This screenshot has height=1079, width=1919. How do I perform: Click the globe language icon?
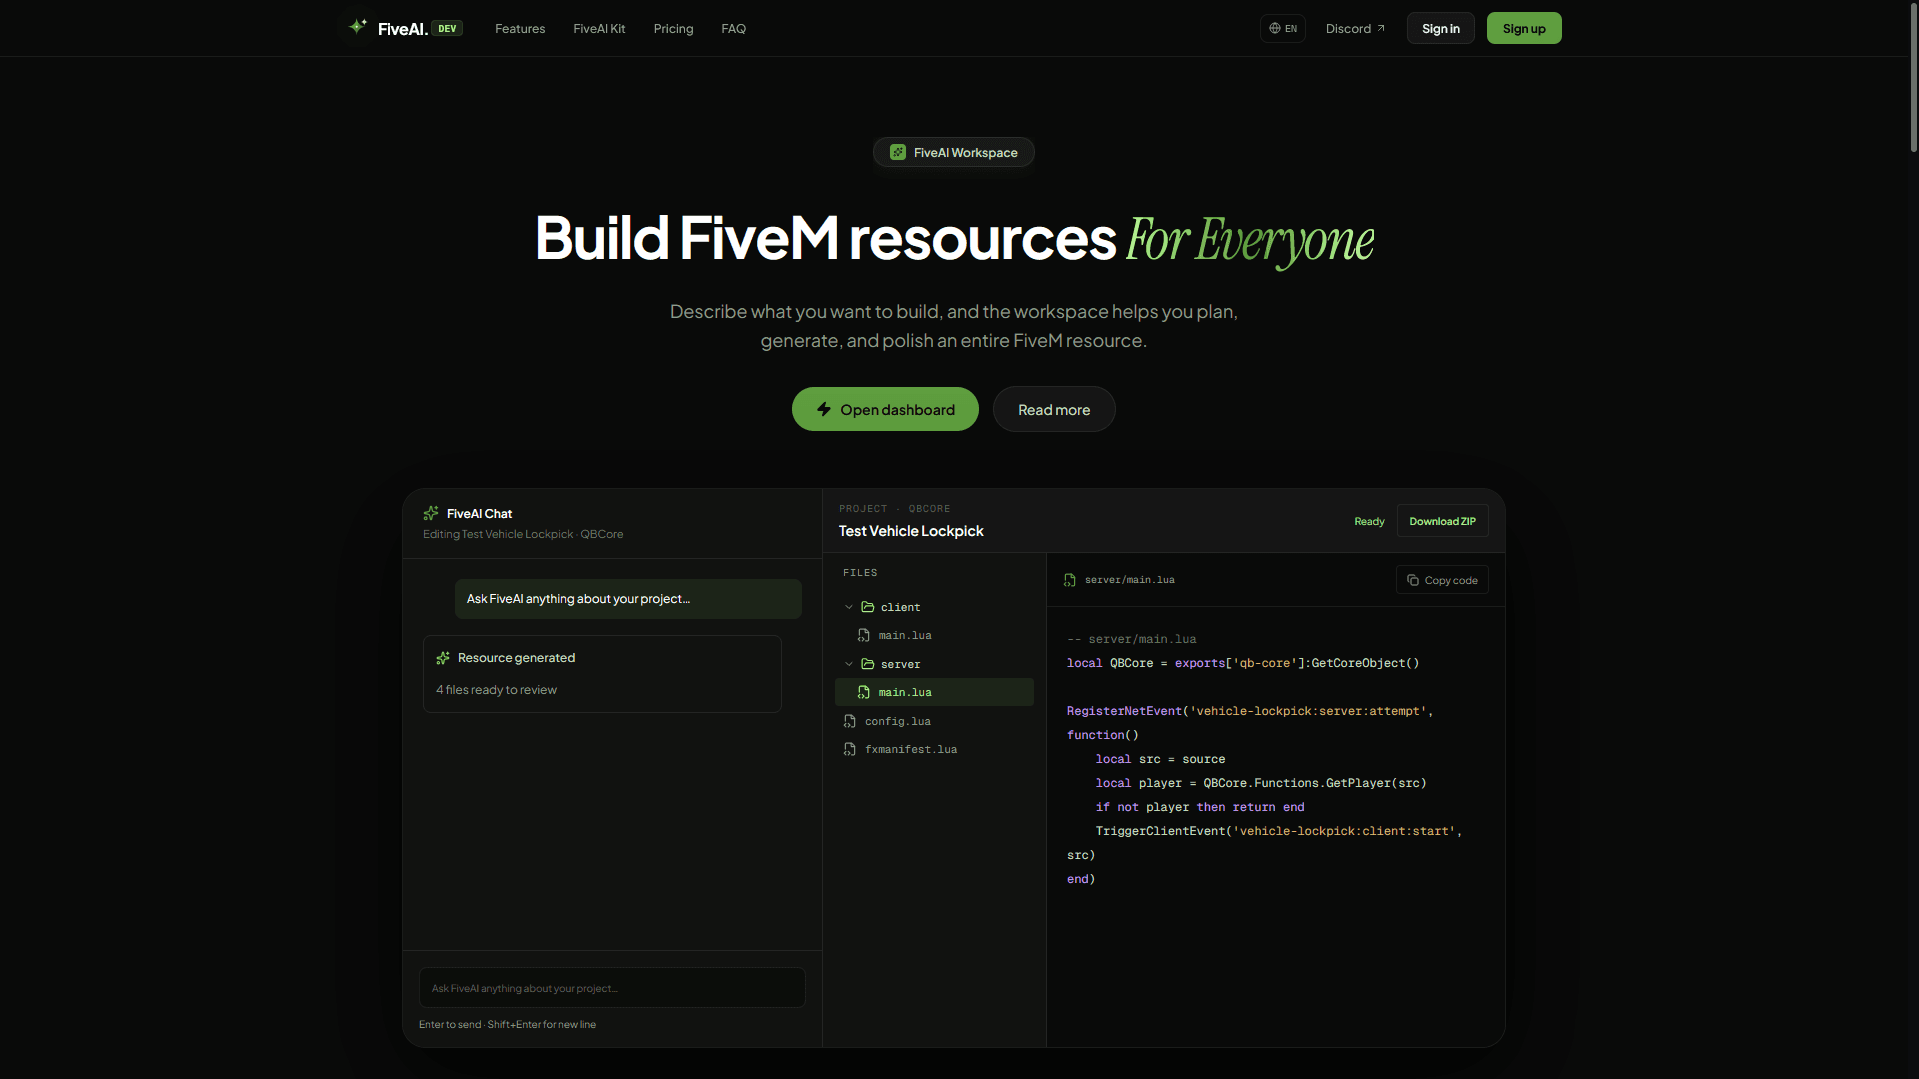pyautogui.click(x=1275, y=28)
